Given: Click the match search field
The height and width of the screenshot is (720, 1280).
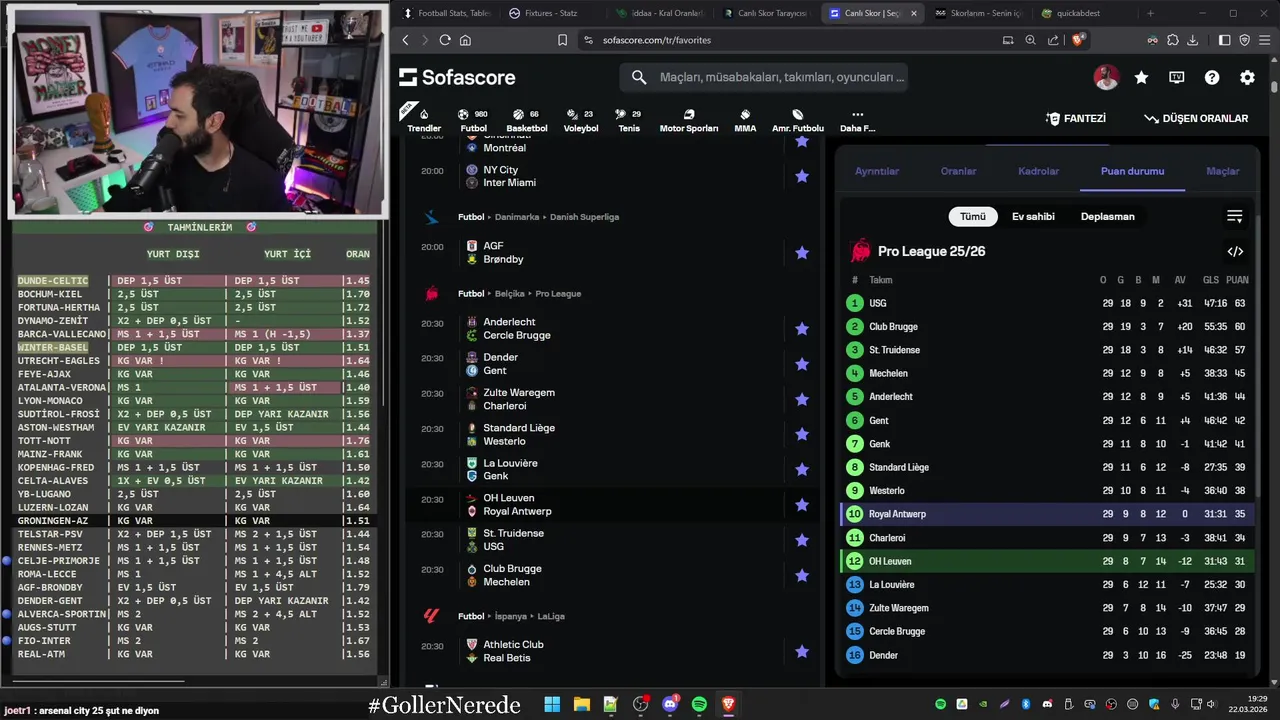Looking at the screenshot, I should click(764, 77).
